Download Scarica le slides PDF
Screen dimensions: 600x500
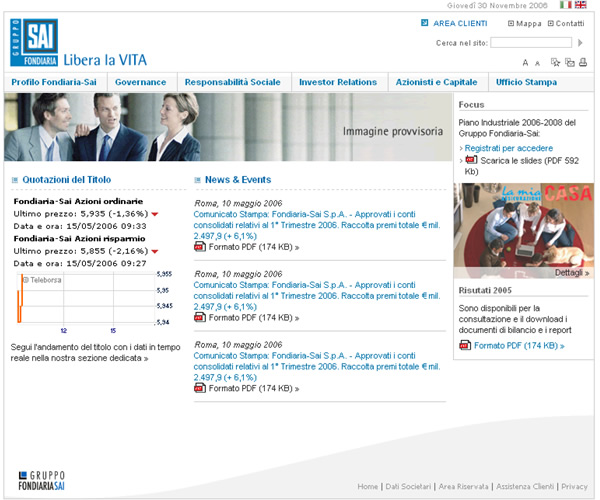coord(522,166)
